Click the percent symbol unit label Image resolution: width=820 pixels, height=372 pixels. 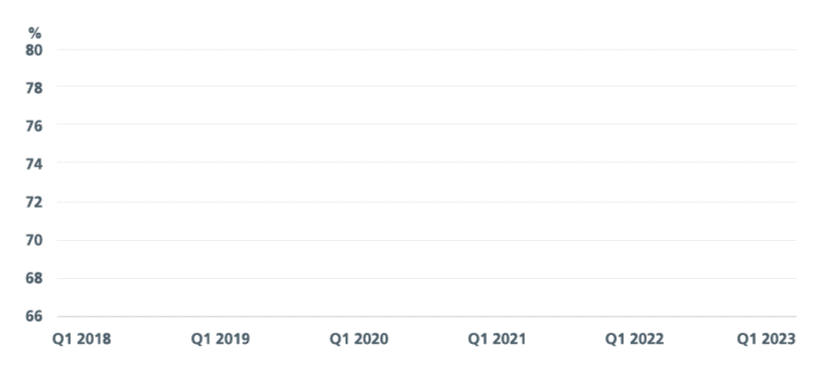(x=35, y=33)
